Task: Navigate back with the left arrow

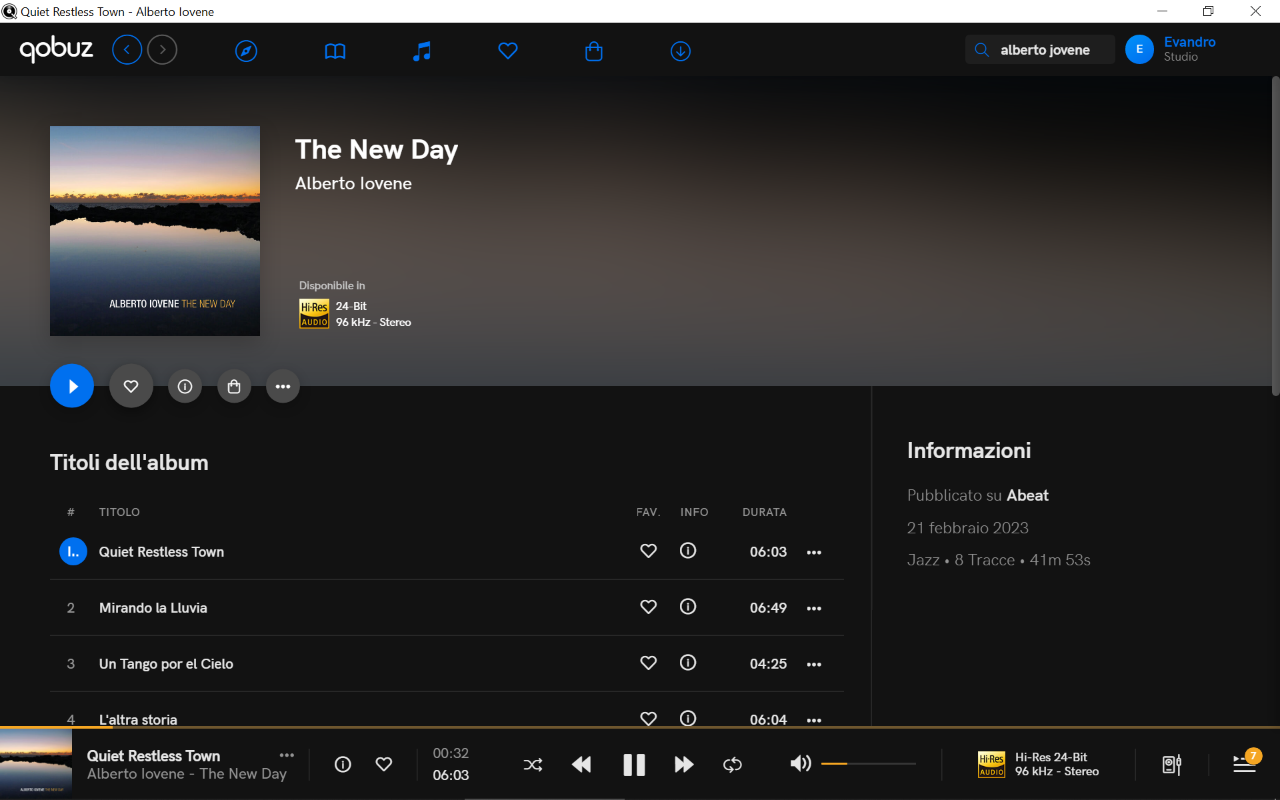Action: pyautogui.click(x=127, y=50)
